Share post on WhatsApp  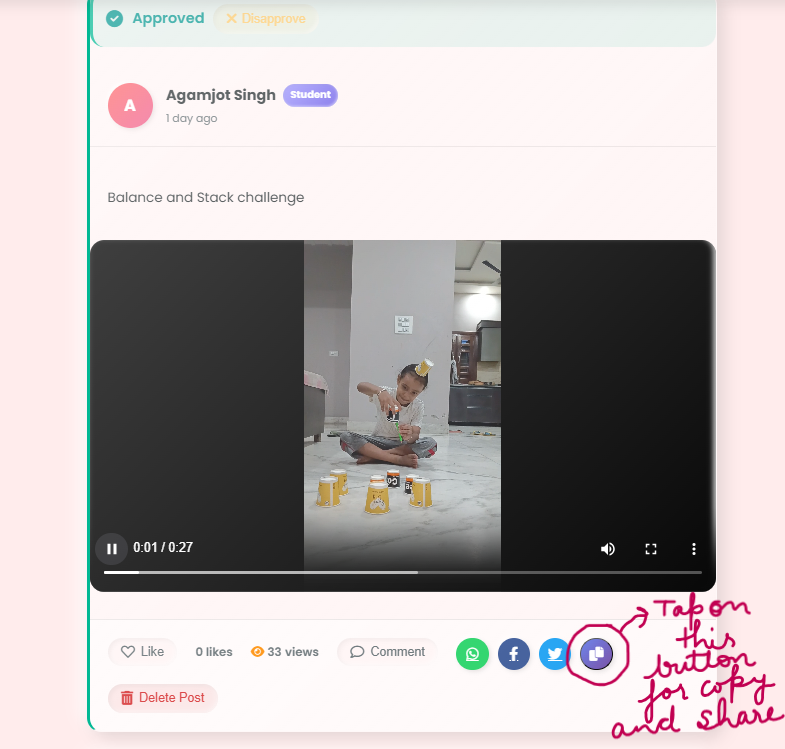click(x=472, y=654)
